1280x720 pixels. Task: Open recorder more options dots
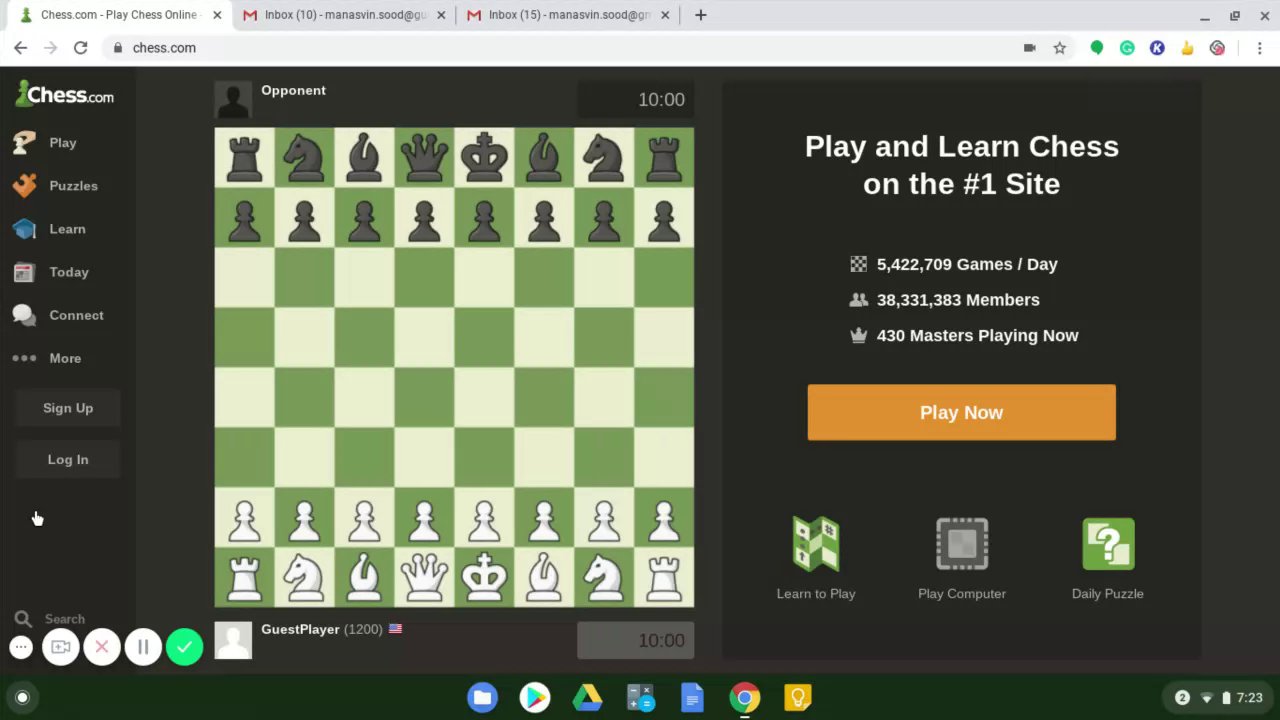tap(21, 647)
